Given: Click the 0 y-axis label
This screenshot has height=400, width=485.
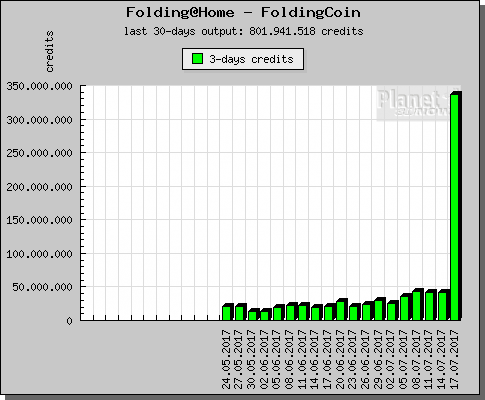Looking at the screenshot, I should point(69,321).
